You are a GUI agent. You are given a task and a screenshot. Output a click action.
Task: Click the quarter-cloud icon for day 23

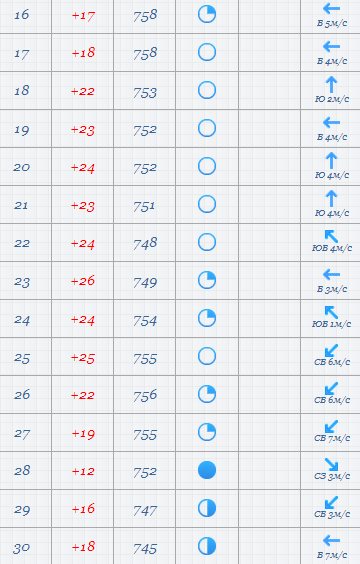207,280
